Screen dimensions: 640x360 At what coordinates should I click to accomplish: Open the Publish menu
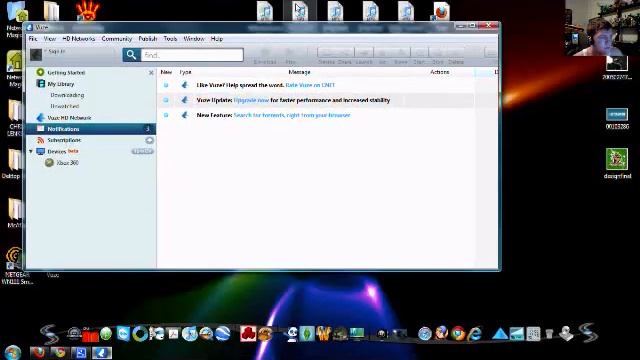coord(148,39)
